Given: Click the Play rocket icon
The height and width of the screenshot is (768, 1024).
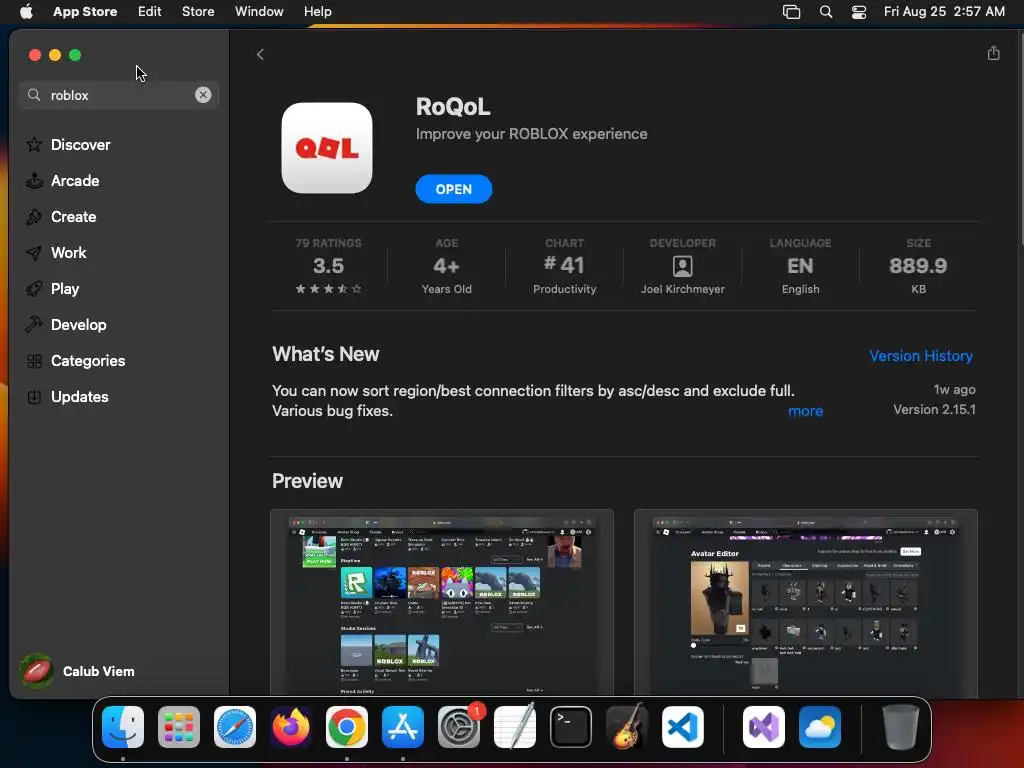Looking at the screenshot, I should coord(34,289).
